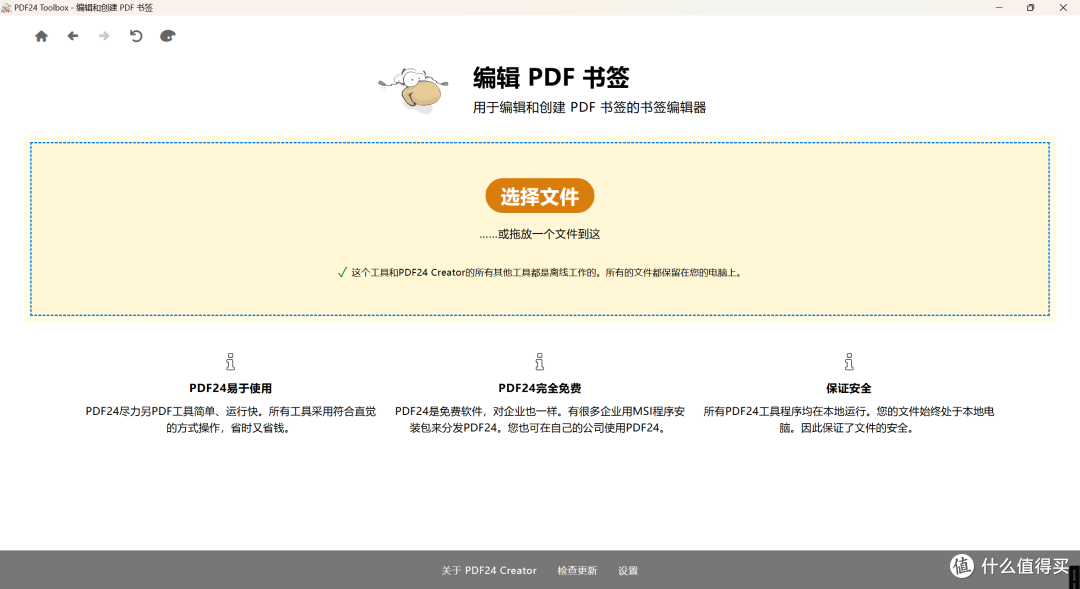1080x589 pixels.
Task: Navigate forward with the right arrow
Action: [x=104, y=36]
